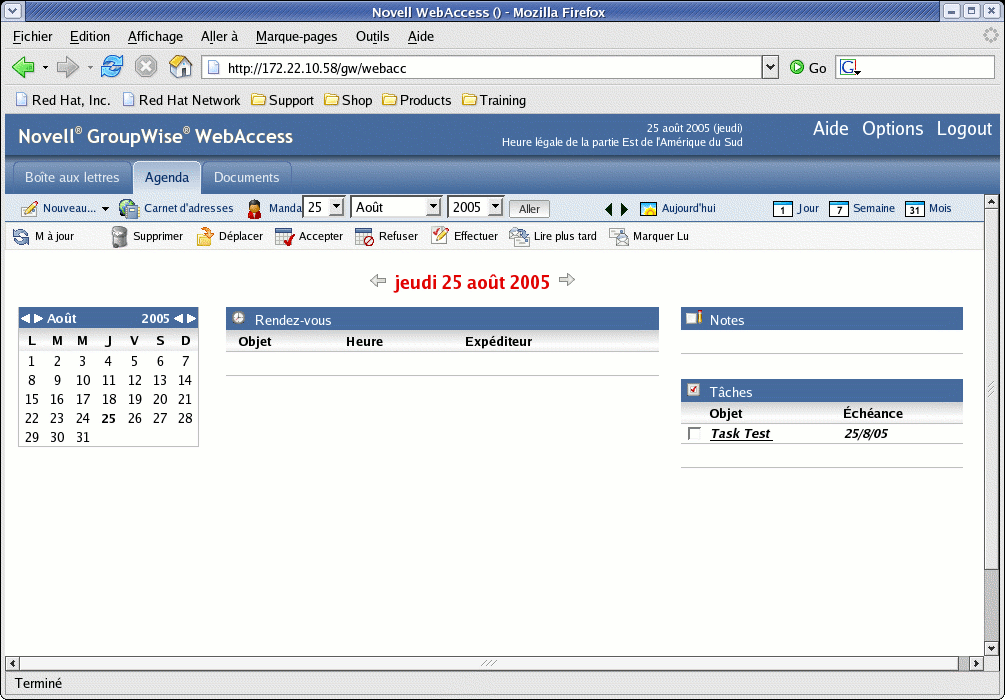Click black right arrow in the toolbar navigation
The height and width of the screenshot is (700, 1005).
[x=624, y=209]
